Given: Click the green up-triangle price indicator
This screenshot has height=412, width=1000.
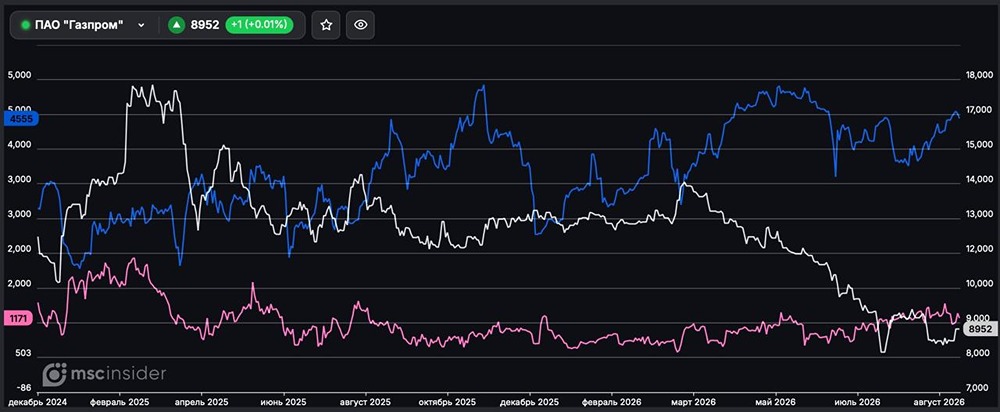Looking at the screenshot, I should point(177,25).
